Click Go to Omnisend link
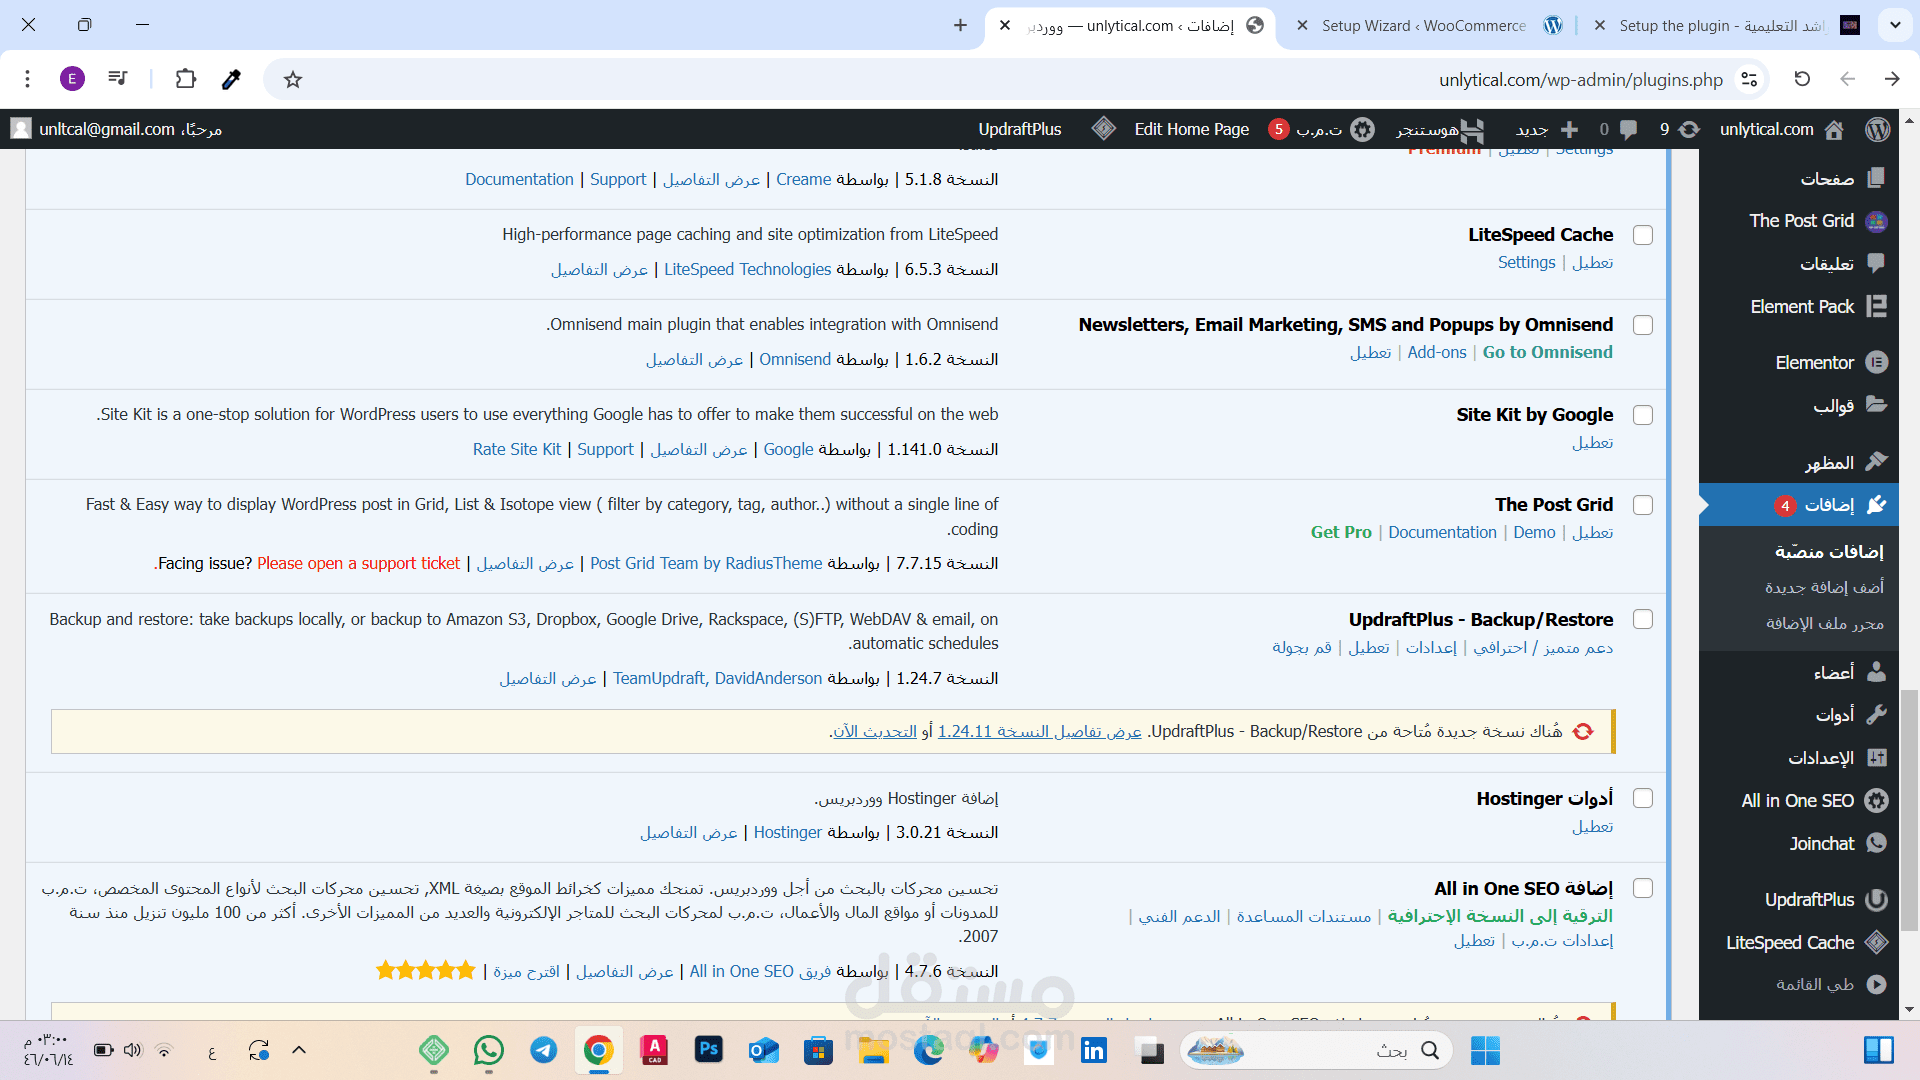 pyautogui.click(x=1548, y=352)
